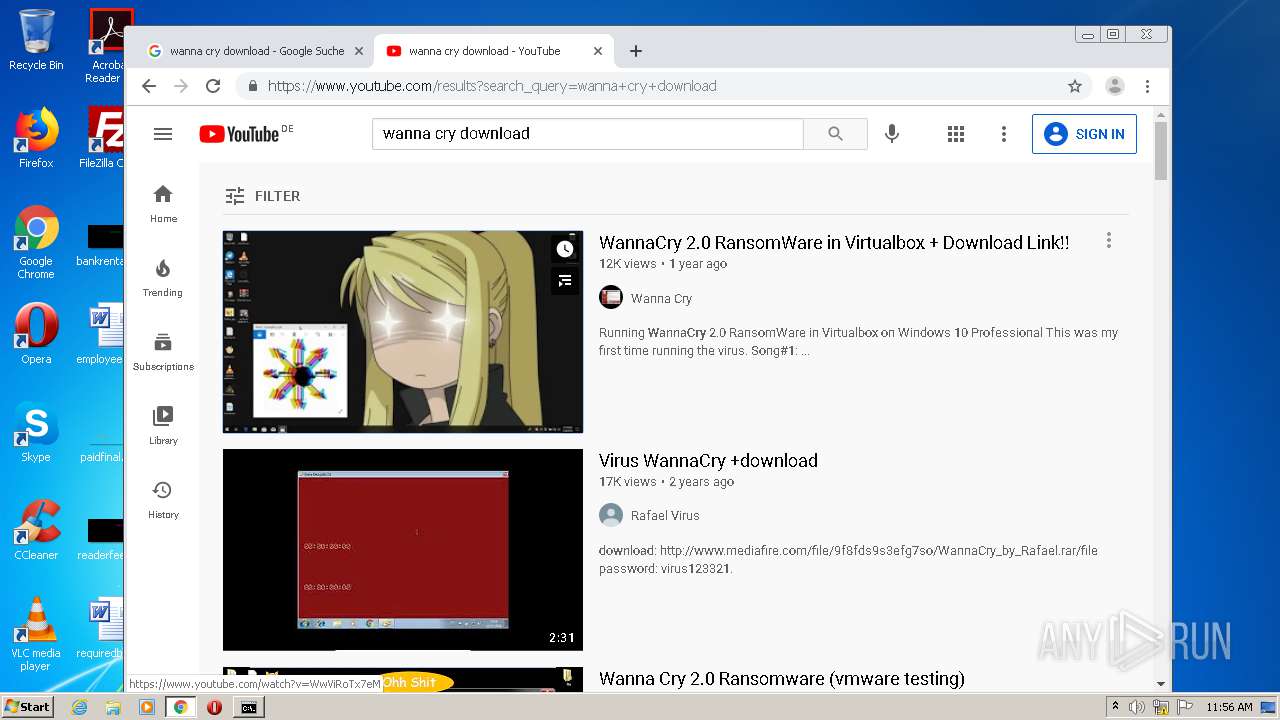Open Chrome profile avatar menu
The width and height of the screenshot is (1280, 720).
pyautogui.click(x=1115, y=86)
